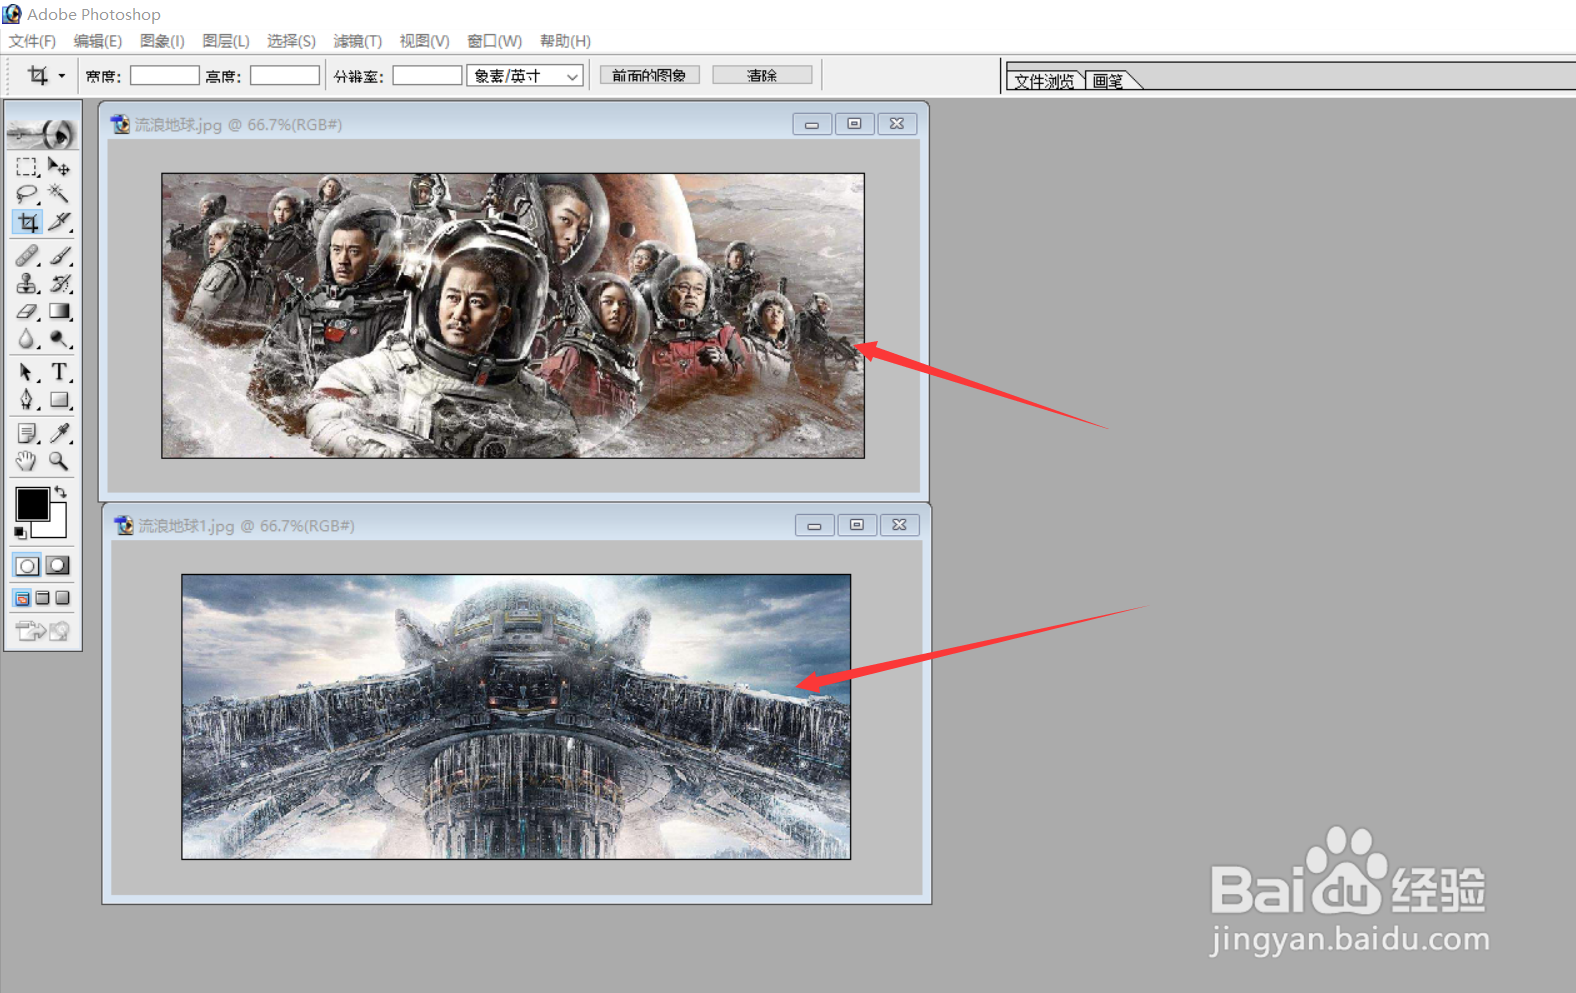This screenshot has height=993, width=1576.
Task: Select the Crop tool in toolbox
Action: tap(27, 221)
